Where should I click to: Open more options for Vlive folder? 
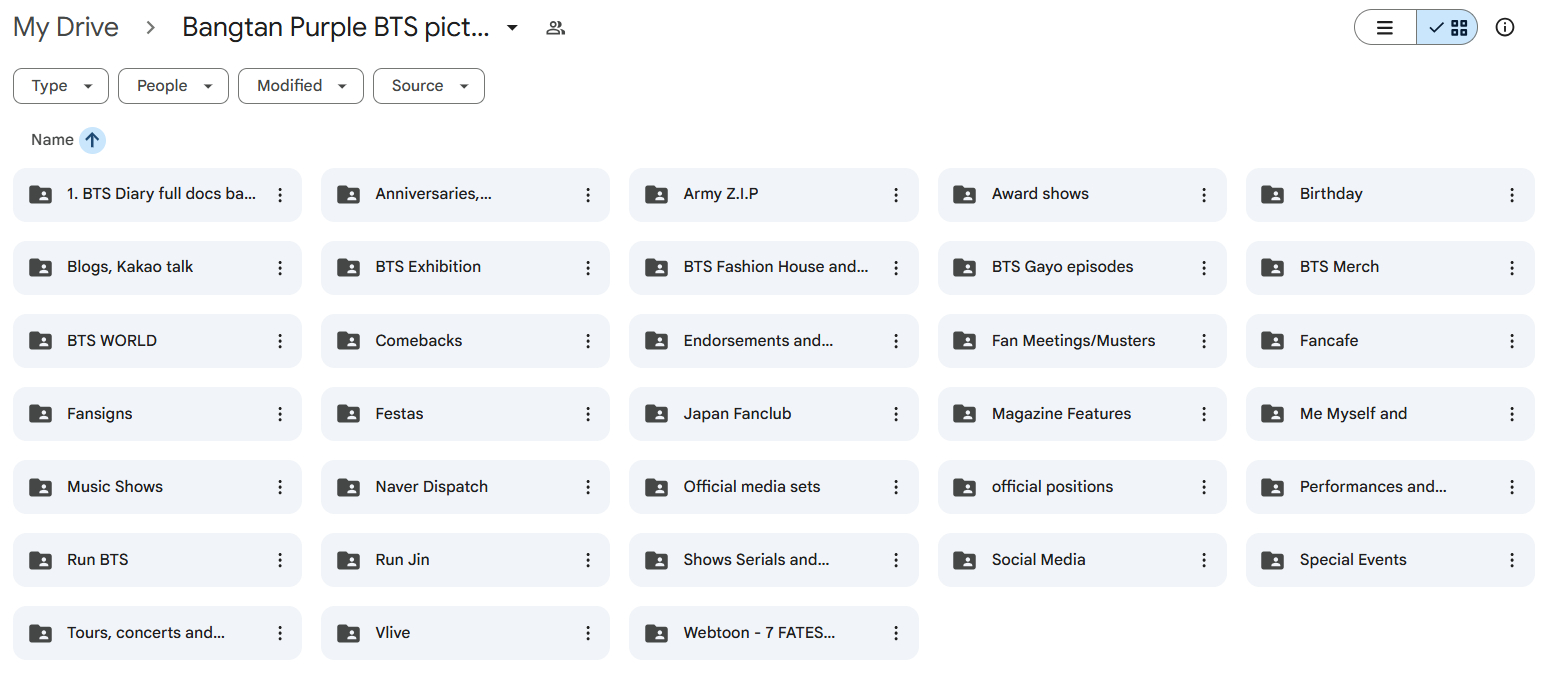(588, 633)
